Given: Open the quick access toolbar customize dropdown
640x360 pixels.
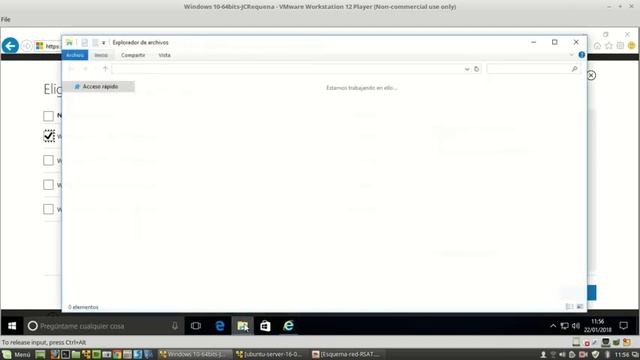Looking at the screenshot, I should (x=104, y=43).
